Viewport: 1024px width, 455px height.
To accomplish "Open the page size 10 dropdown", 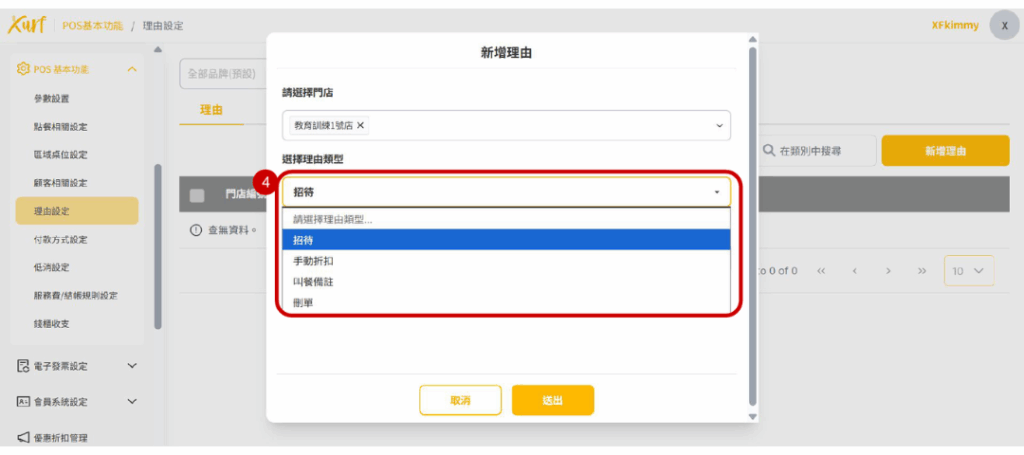I will coord(968,271).
